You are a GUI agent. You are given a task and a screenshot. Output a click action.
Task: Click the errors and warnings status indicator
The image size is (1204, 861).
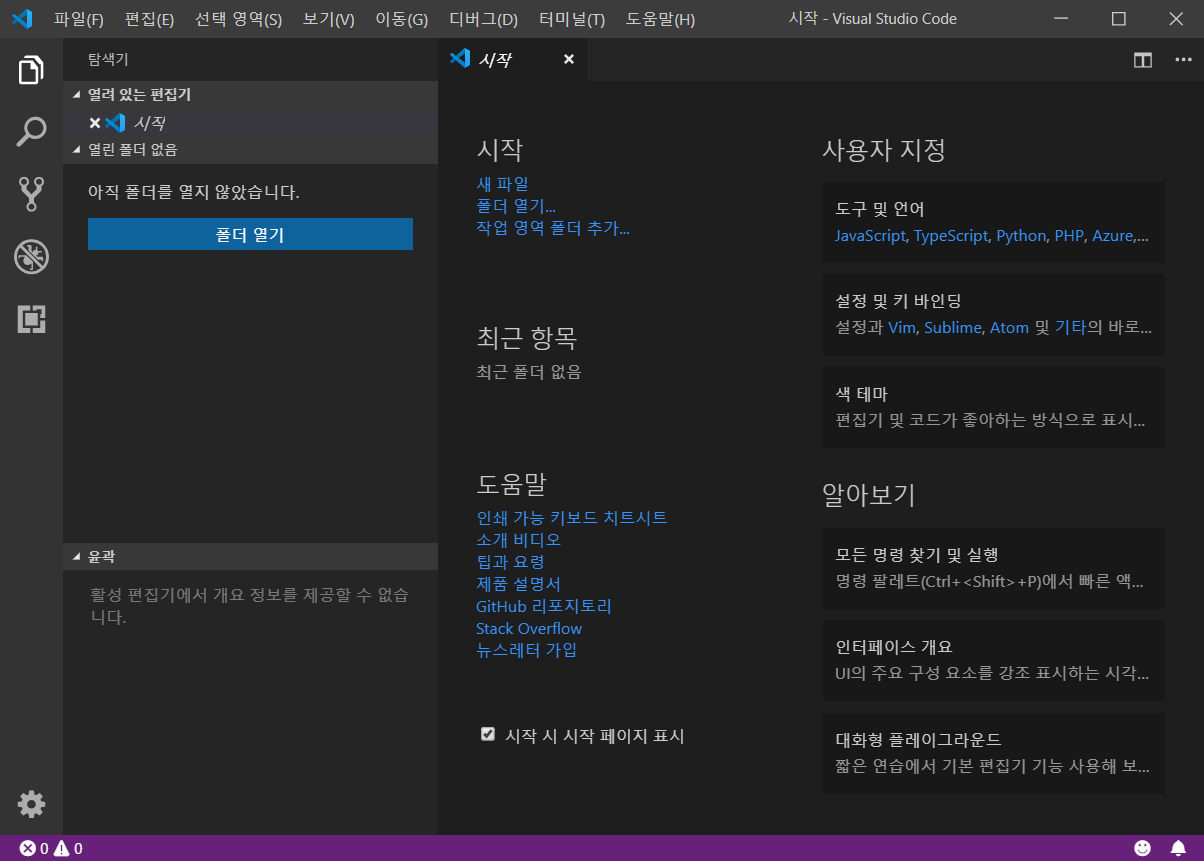tap(51, 849)
